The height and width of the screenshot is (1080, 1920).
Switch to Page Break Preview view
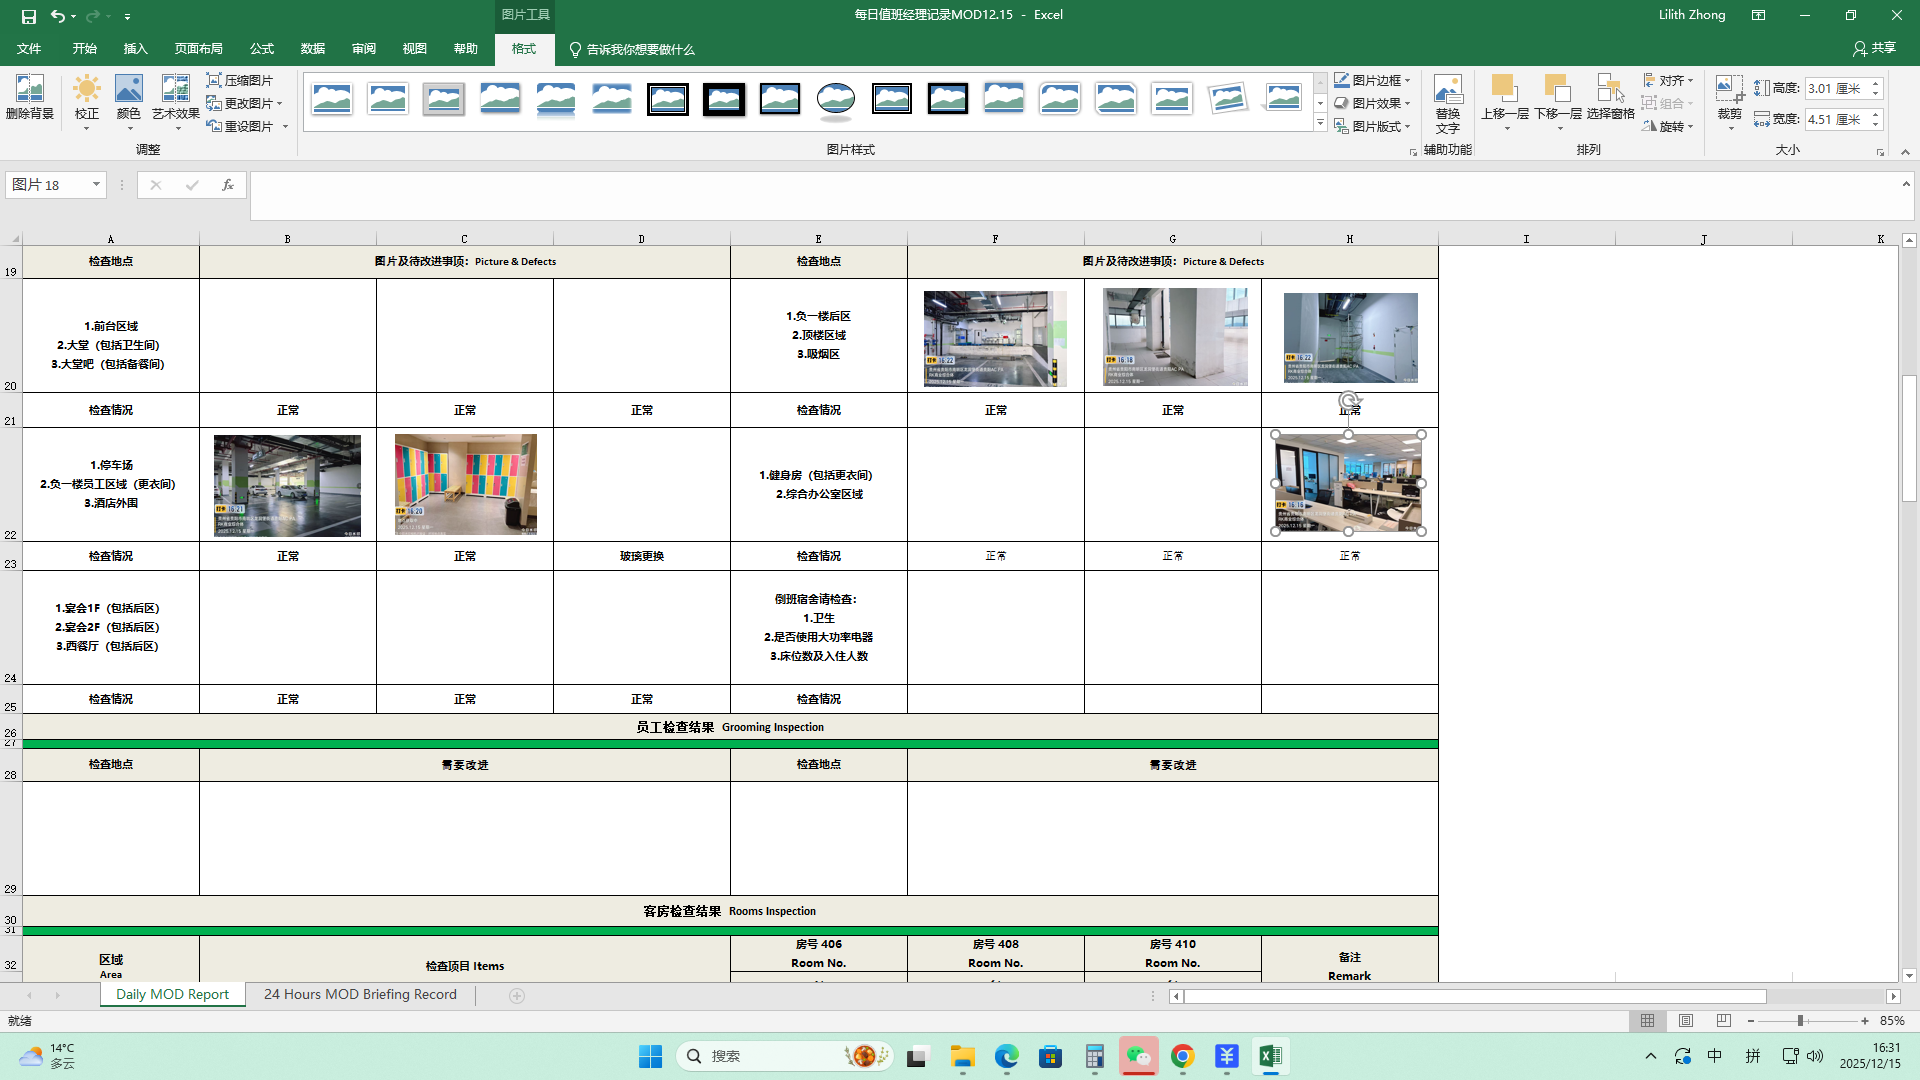[x=1723, y=1021]
